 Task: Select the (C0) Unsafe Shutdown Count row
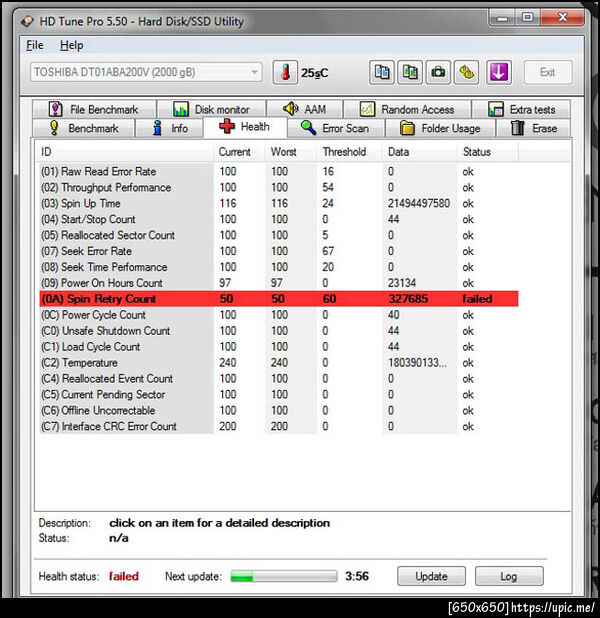coord(279,331)
